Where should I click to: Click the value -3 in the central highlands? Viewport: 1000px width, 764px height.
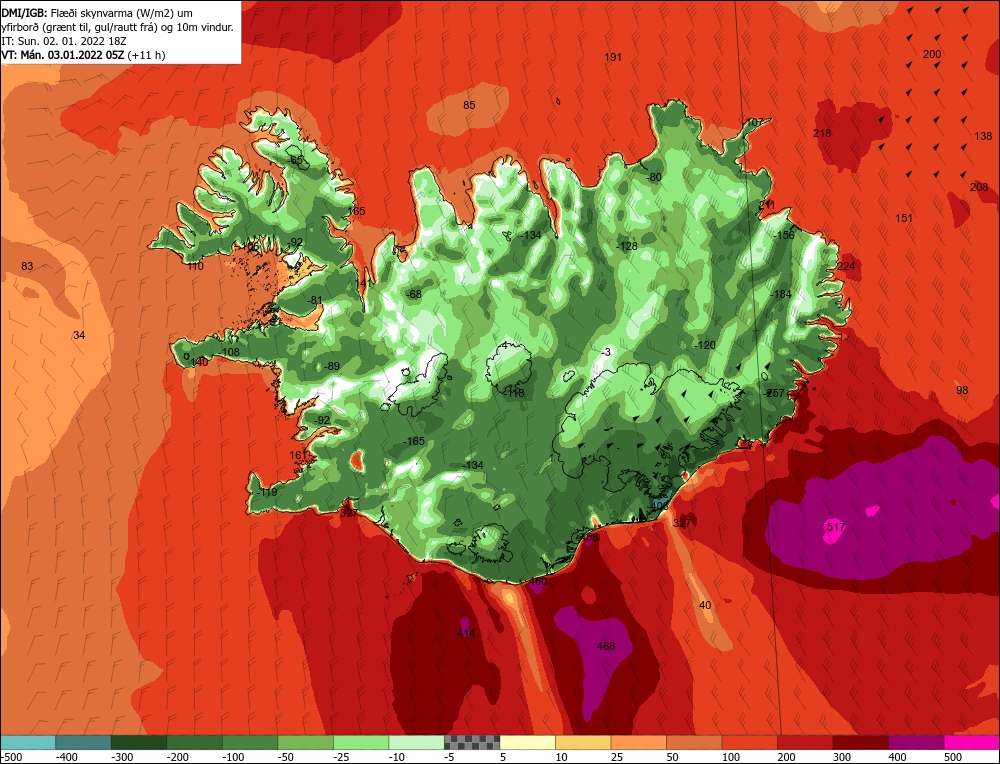(605, 353)
